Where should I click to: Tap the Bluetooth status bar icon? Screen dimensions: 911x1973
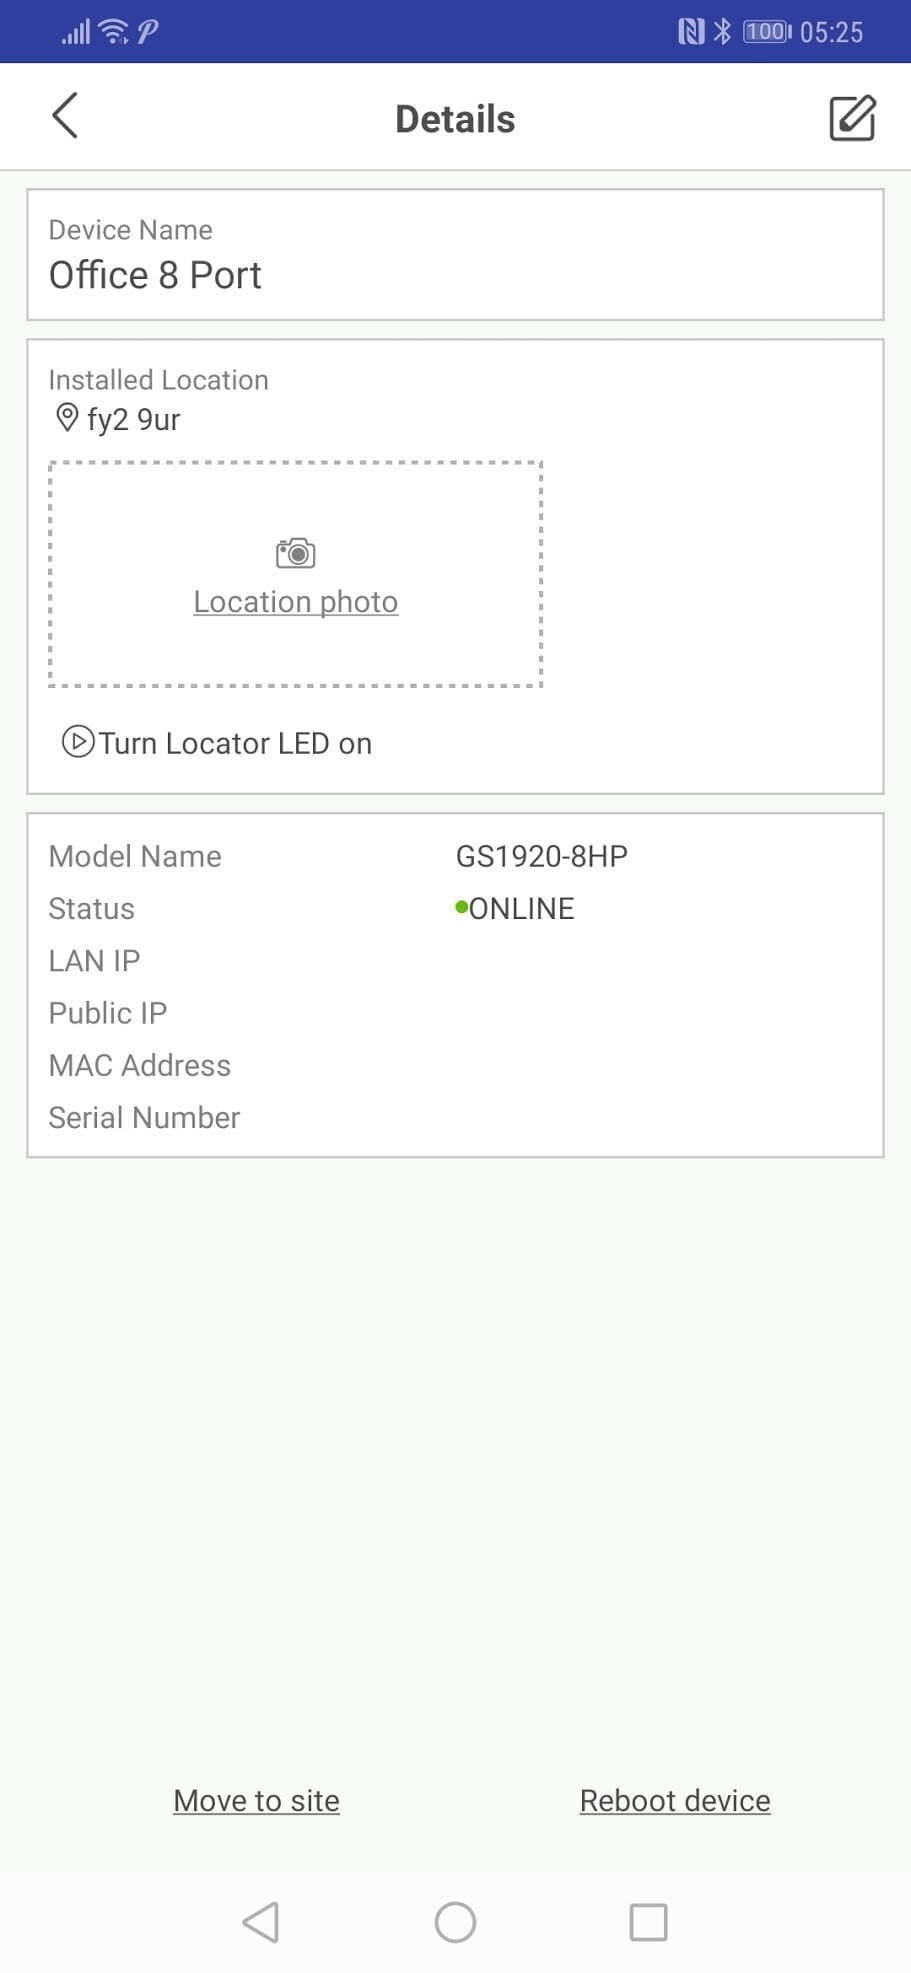pos(722,32)
